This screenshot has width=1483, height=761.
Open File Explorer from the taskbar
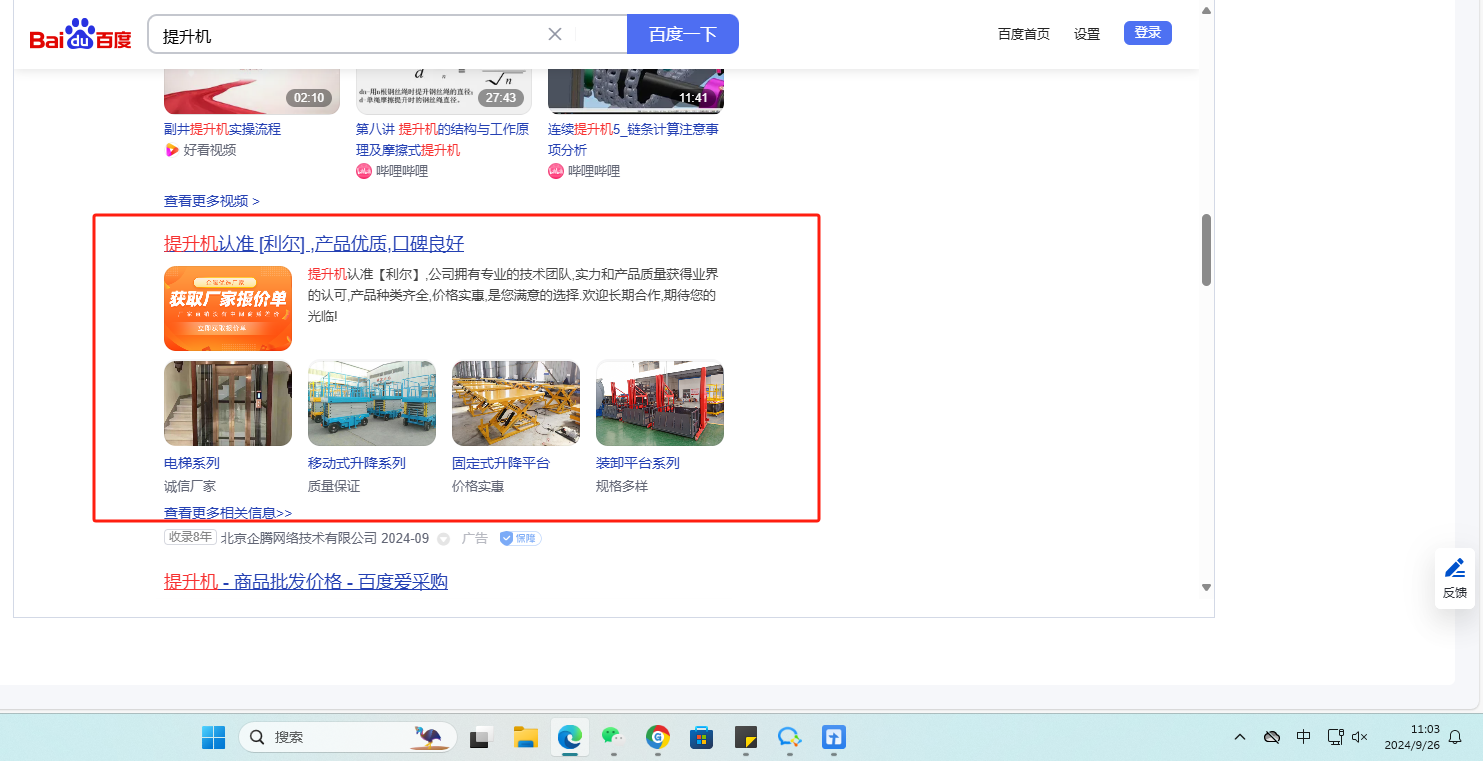click(x=526, y=737)
